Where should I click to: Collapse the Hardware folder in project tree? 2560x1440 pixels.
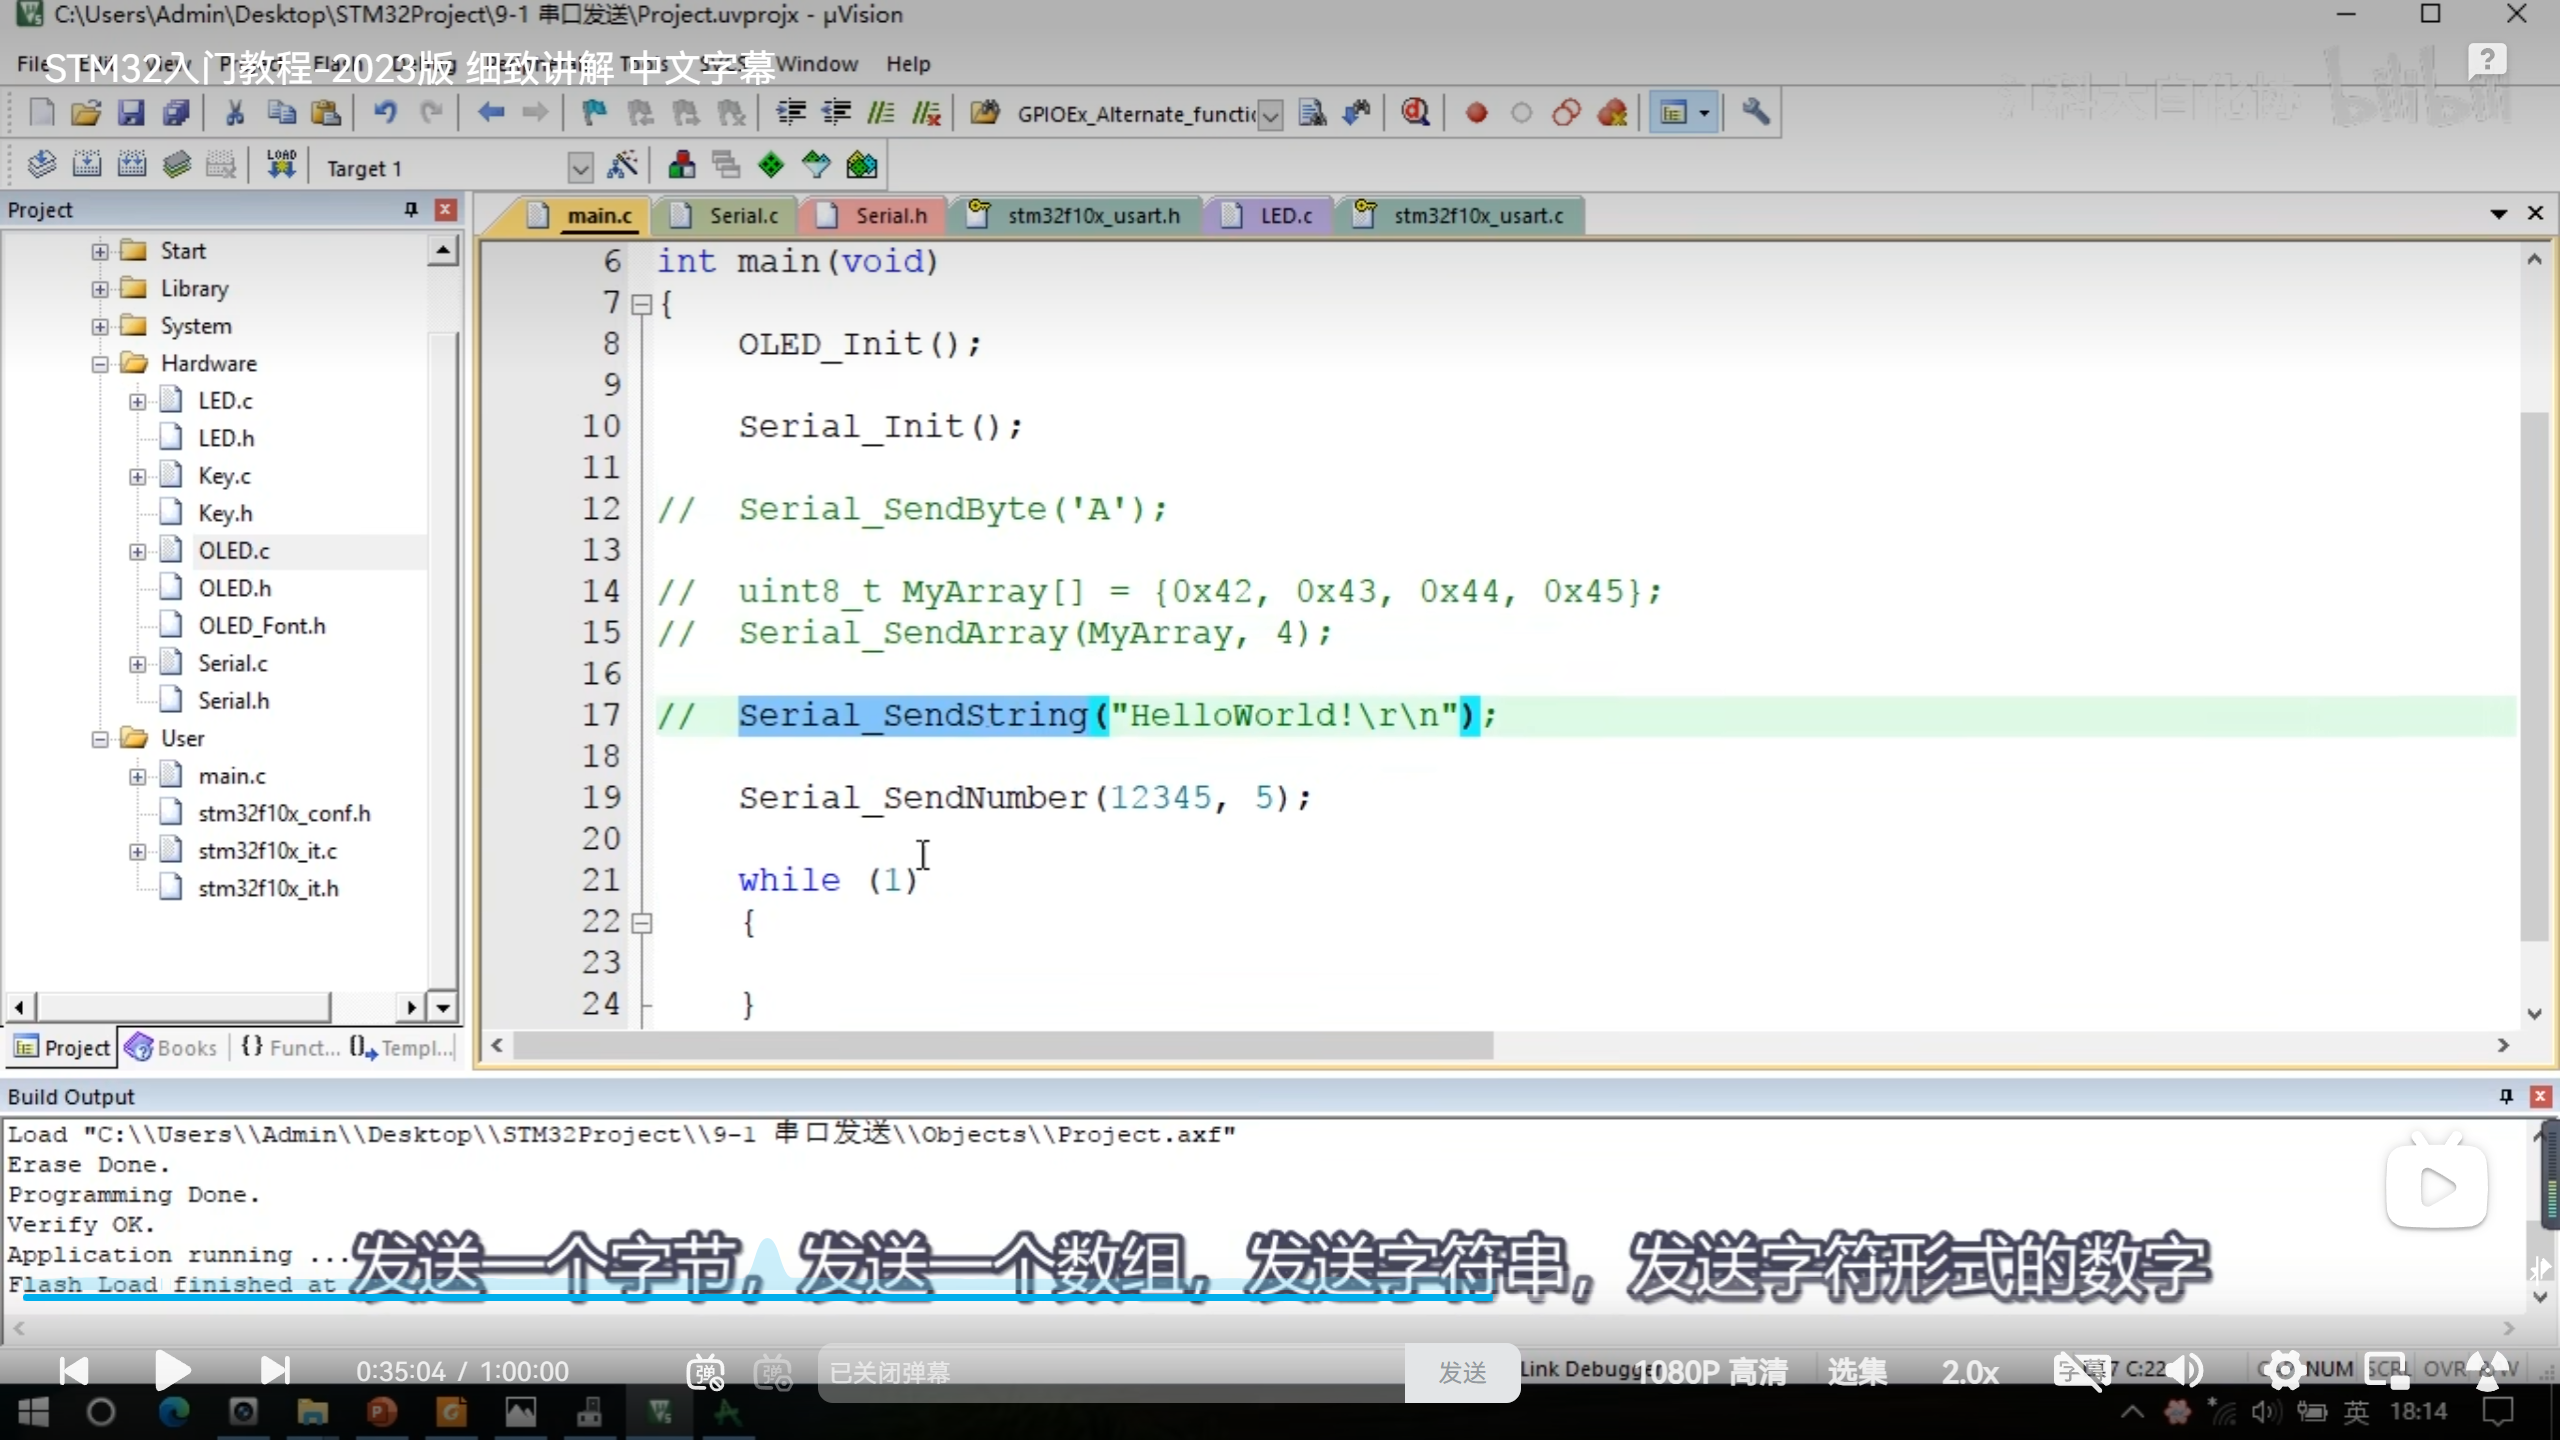pyautogui.click(x=100, y=364)
